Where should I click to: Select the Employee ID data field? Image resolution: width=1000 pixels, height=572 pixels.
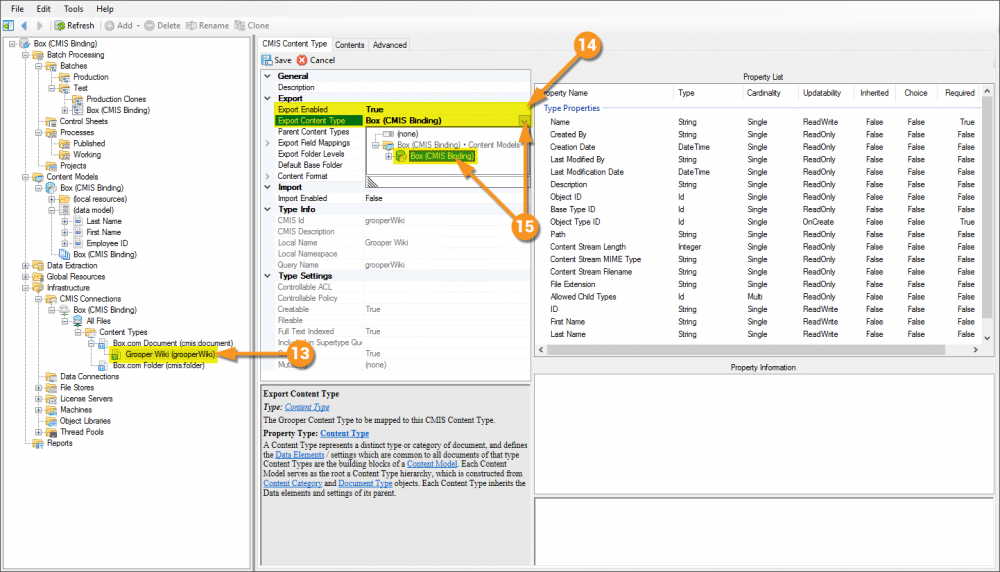107,243
